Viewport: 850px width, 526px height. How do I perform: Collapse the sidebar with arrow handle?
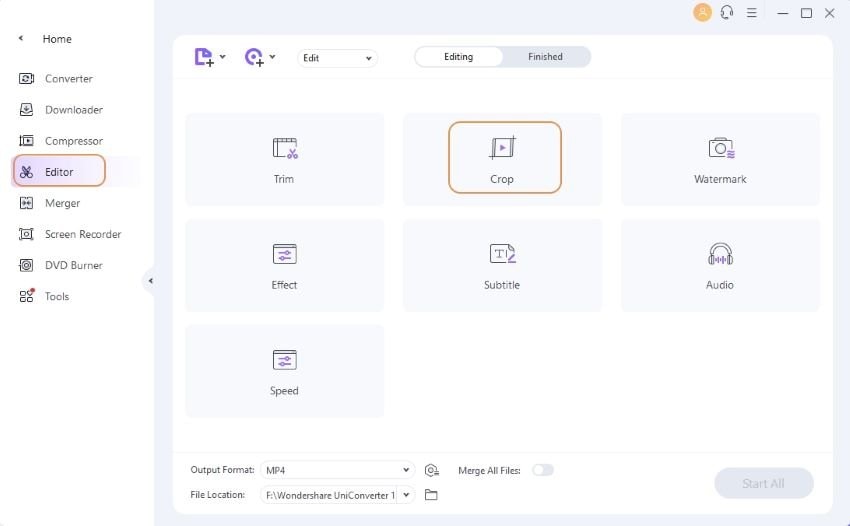click(x=150, y=281)
